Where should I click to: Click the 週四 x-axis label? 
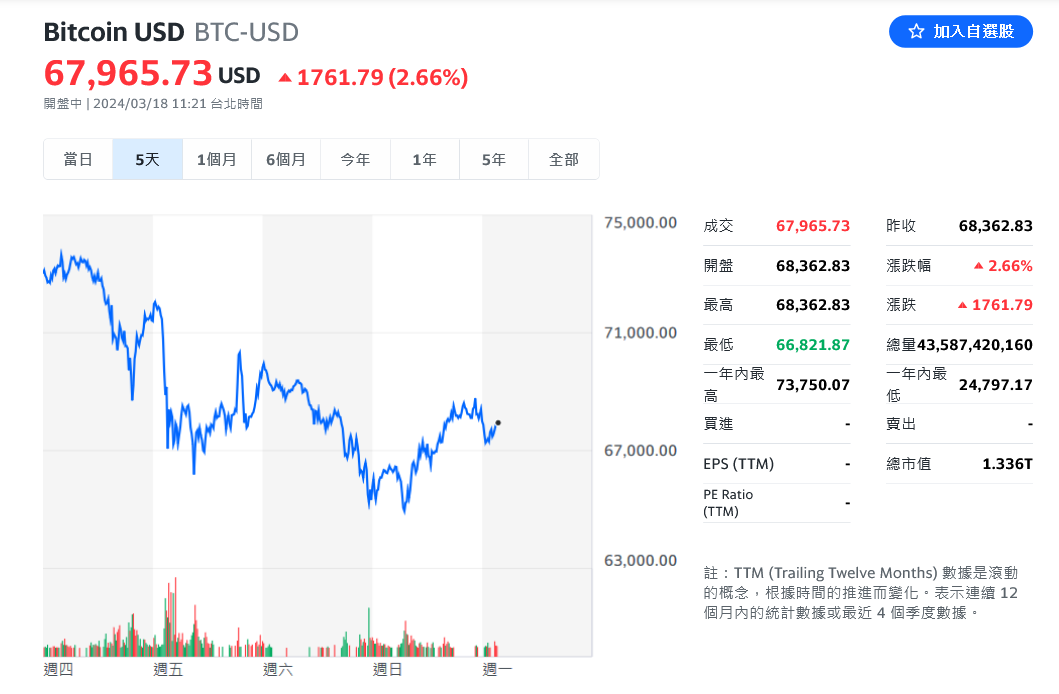(58, 670)
